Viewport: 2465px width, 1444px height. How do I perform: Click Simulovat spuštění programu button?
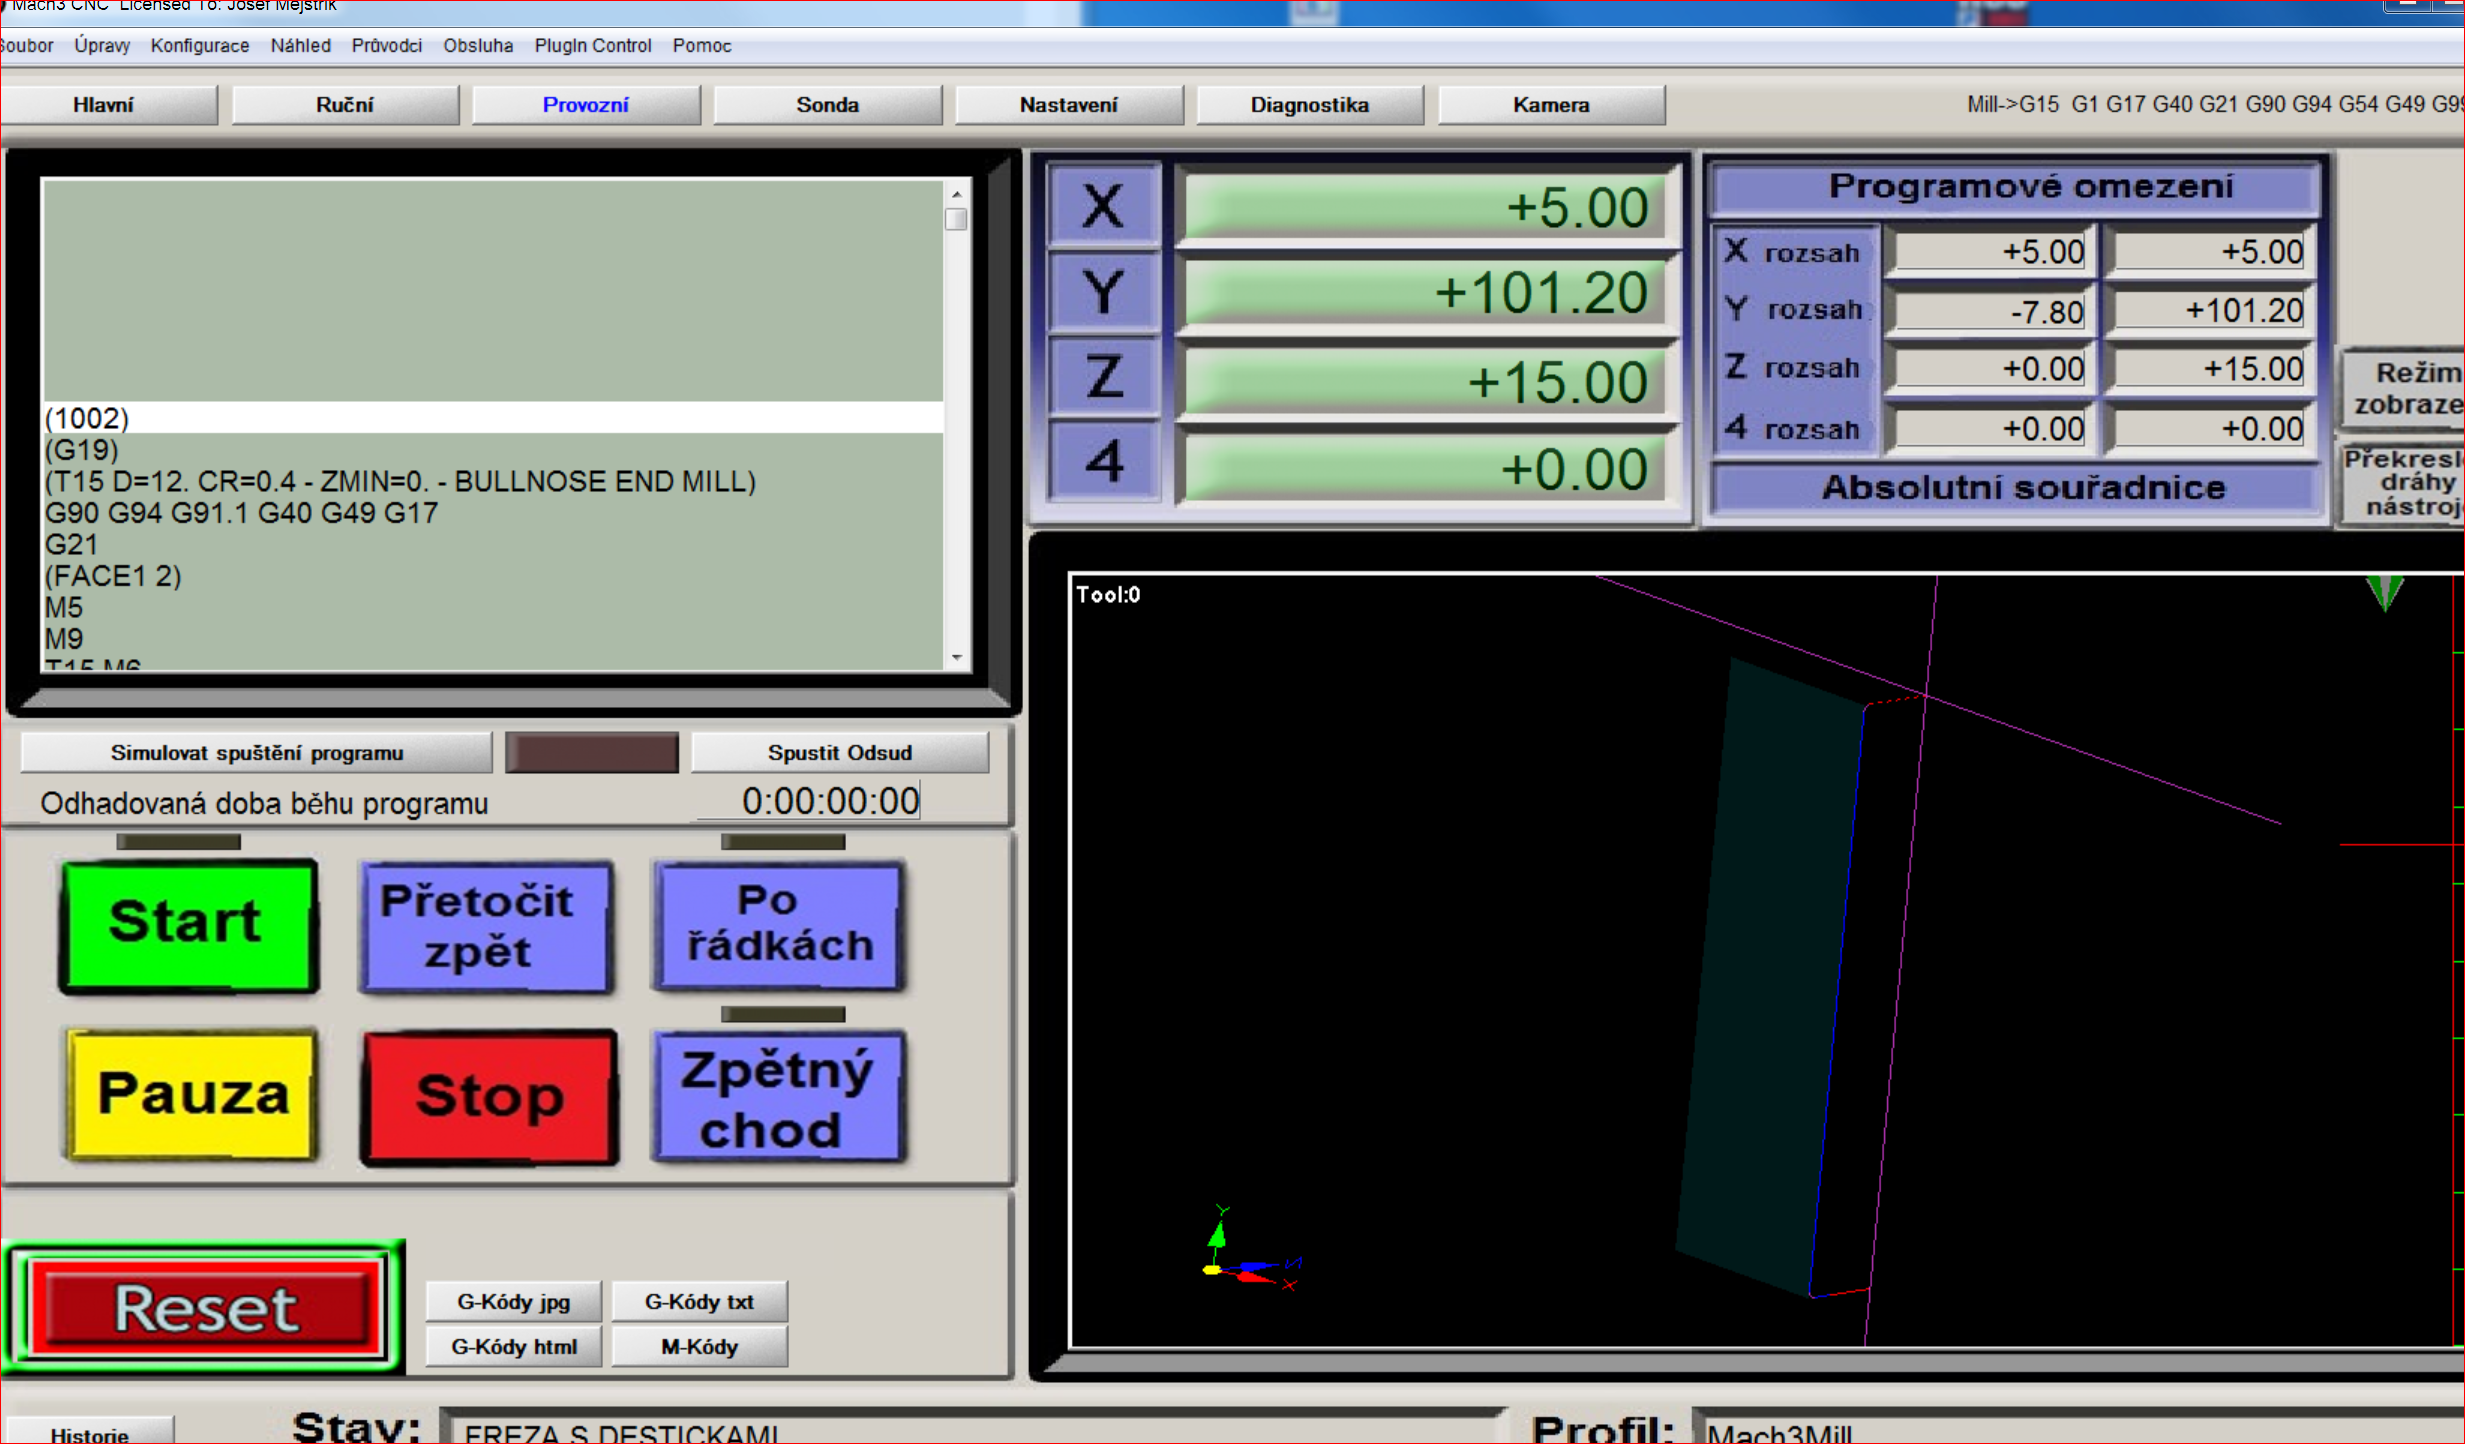[257, 753]
